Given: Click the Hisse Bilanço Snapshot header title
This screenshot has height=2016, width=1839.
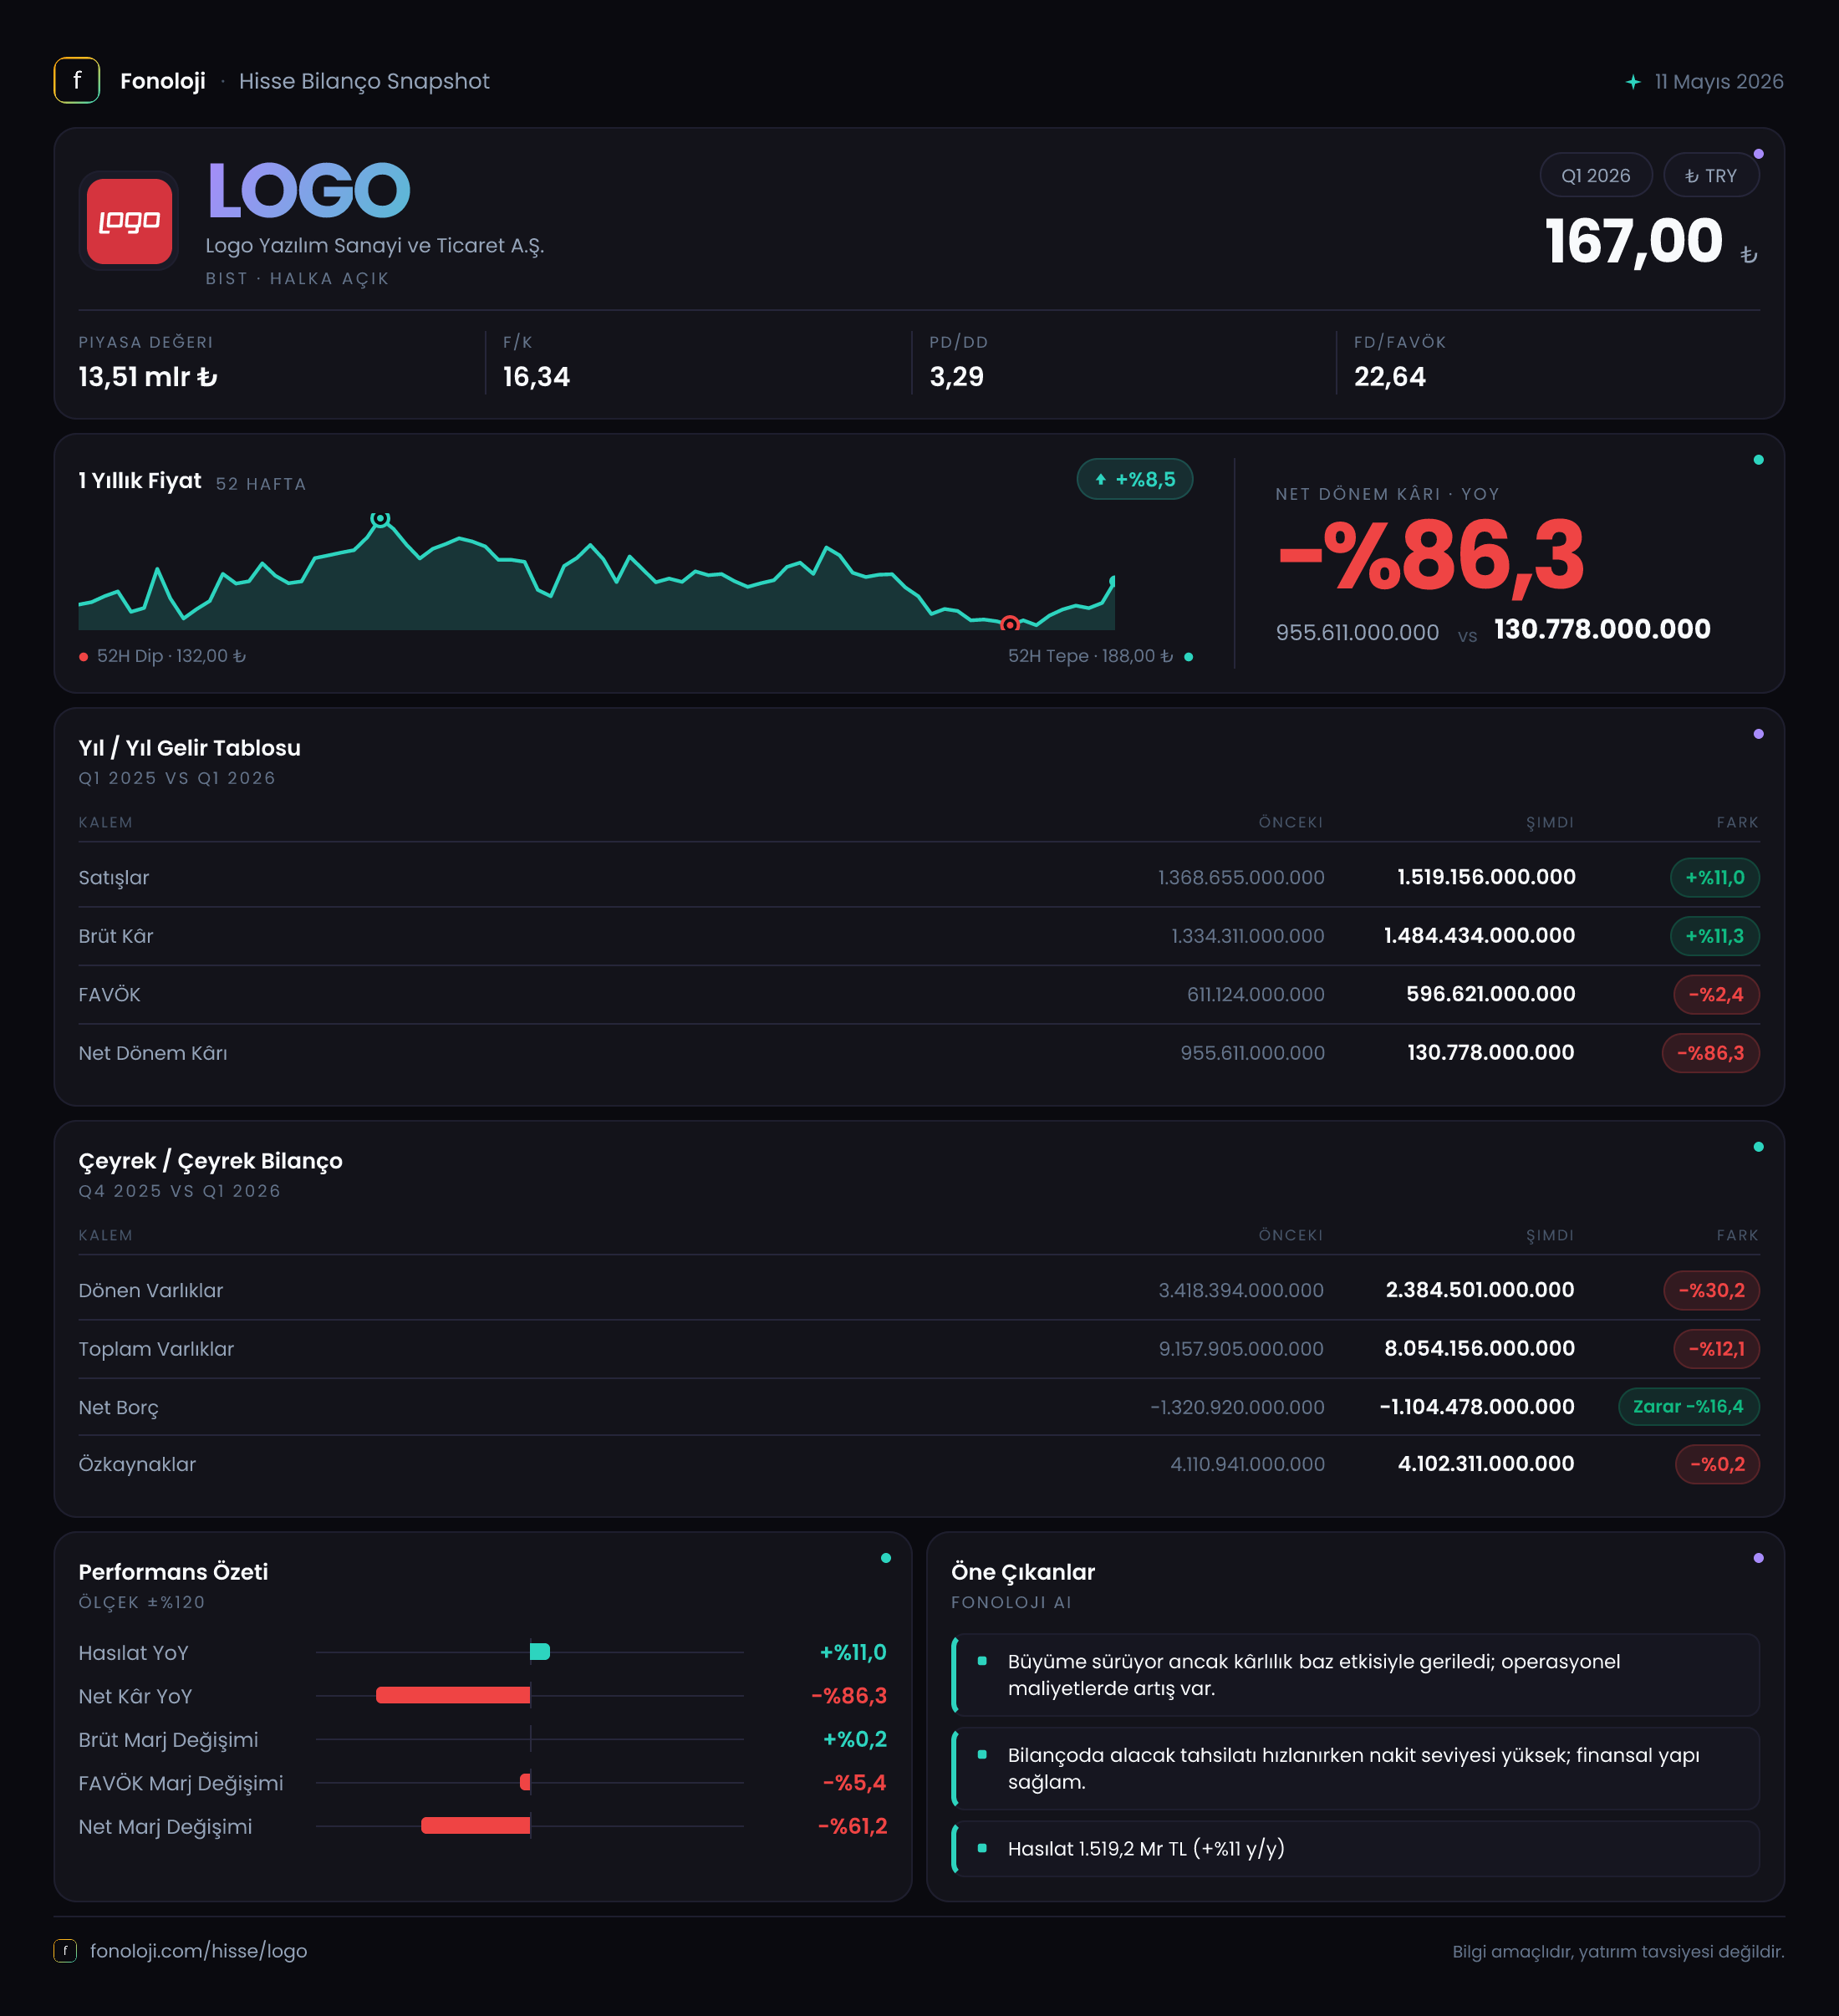Looking at the screenshot, I should point(364,81).
